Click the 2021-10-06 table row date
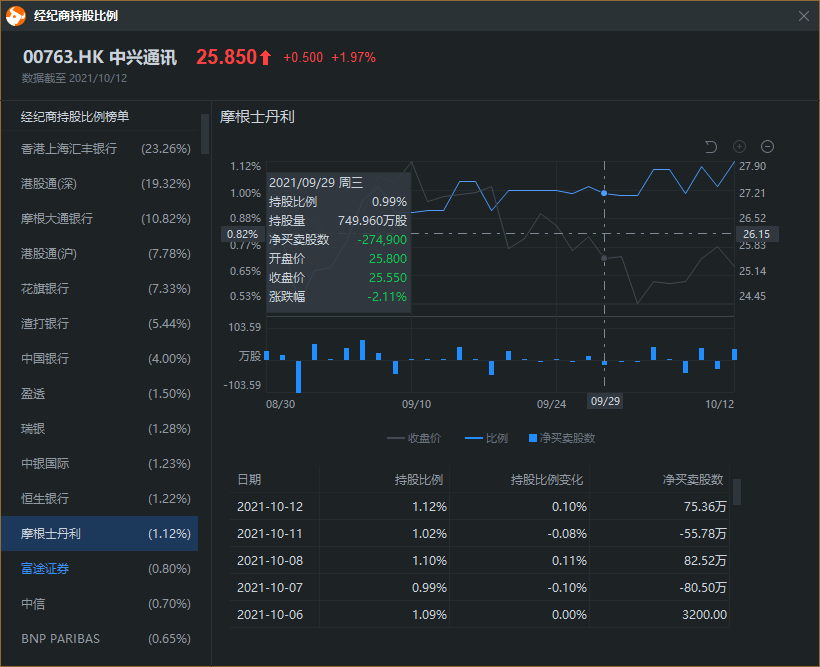This screenshot has width=820, height=667. pos(270,615)
